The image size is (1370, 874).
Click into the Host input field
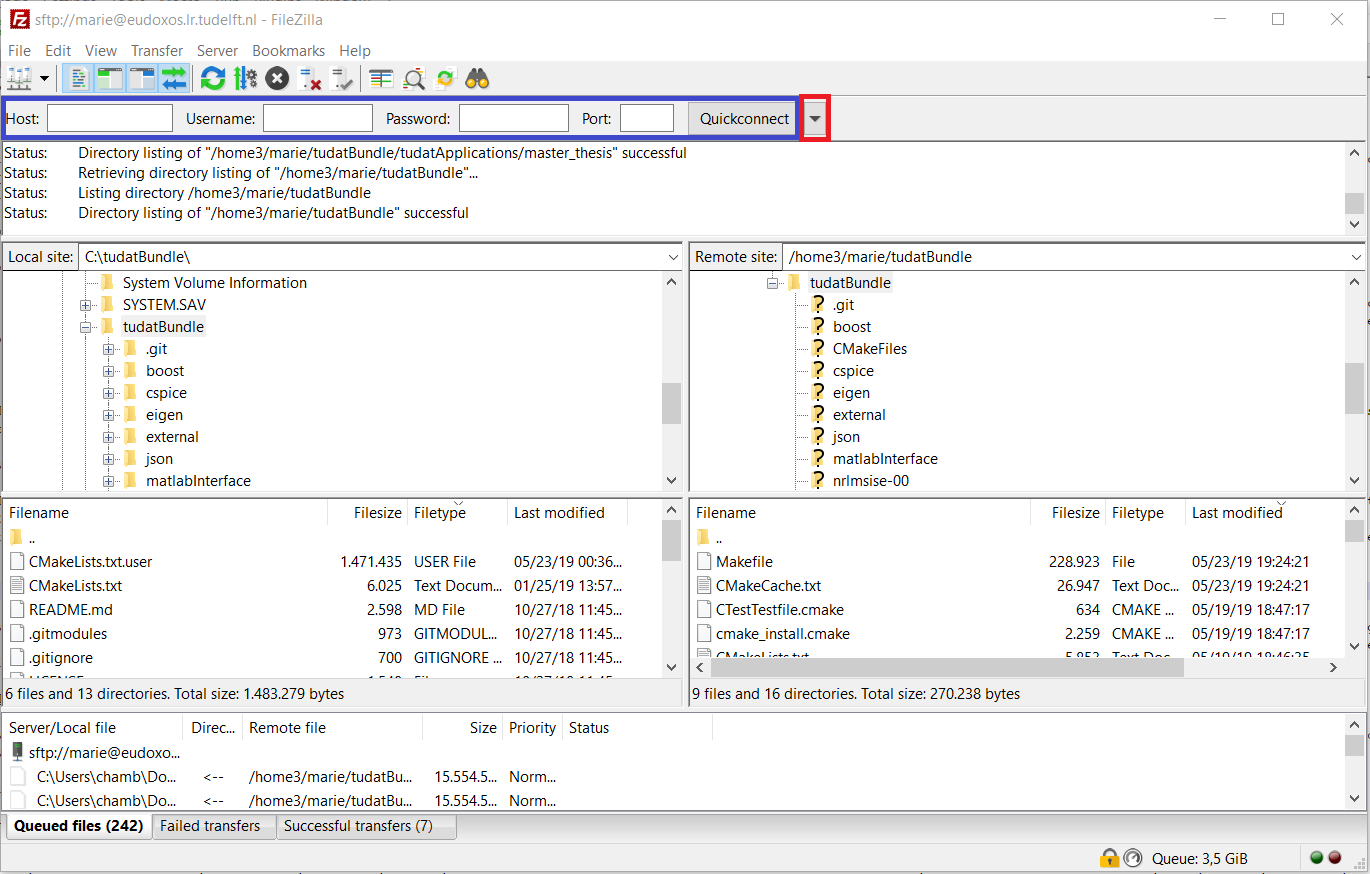point(110,119)
